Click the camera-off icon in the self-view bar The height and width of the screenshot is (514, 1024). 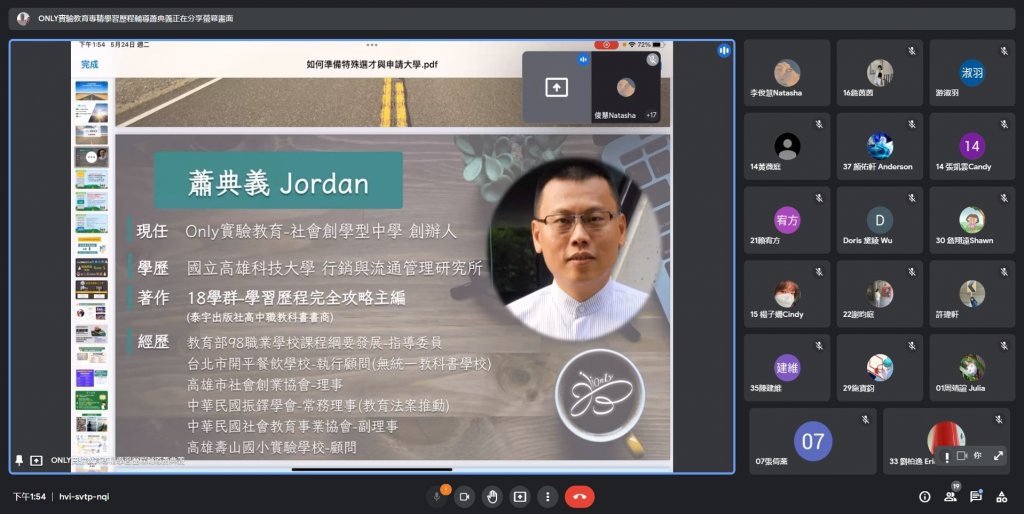click(962, 456)
